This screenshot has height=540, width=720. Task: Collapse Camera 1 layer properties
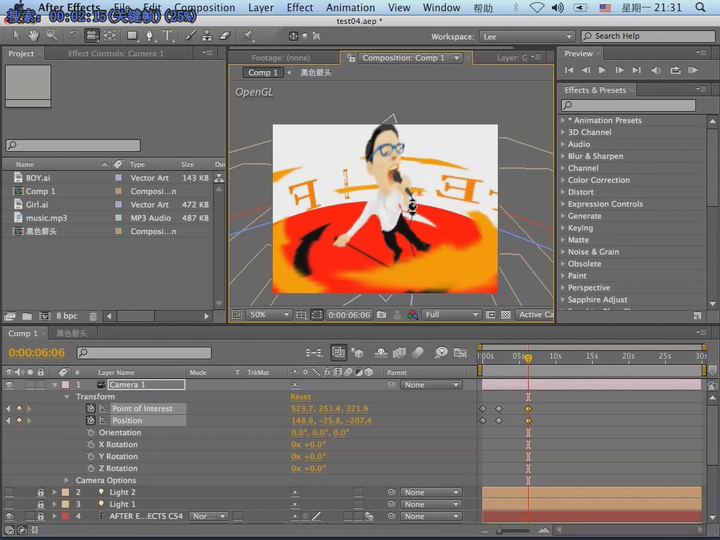coord(55,384)
